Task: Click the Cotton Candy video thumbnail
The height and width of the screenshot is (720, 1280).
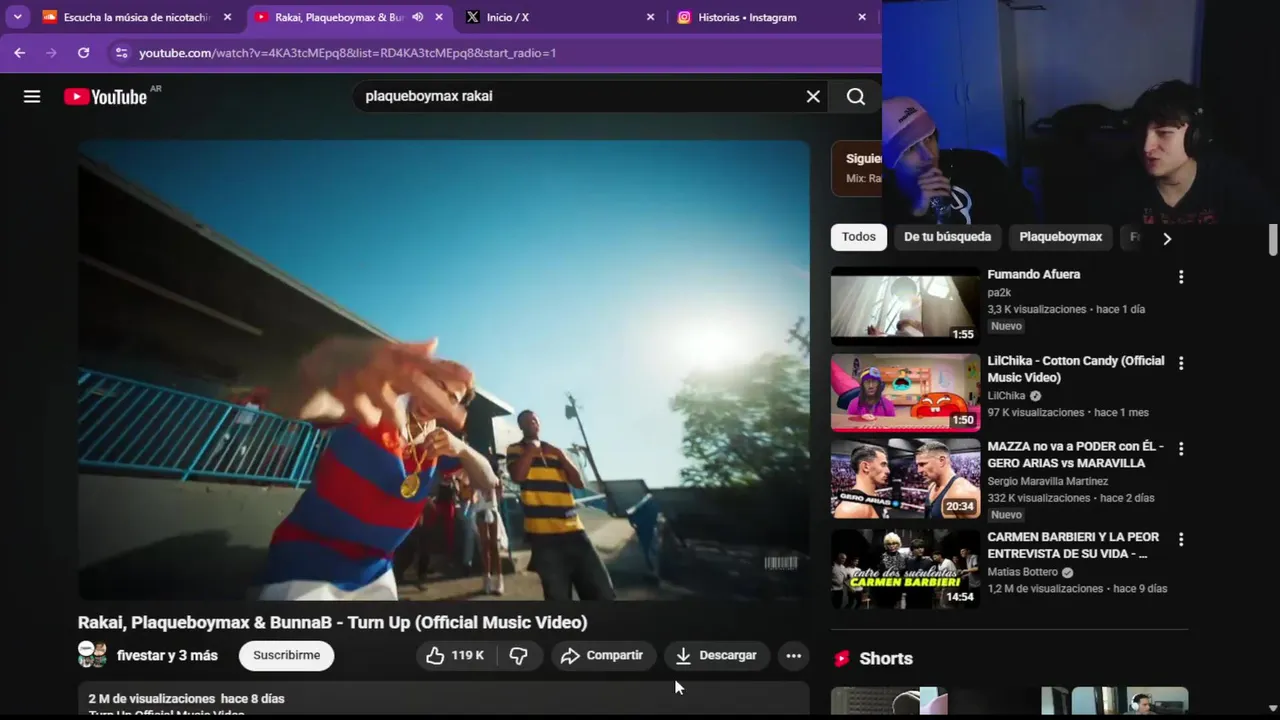Action: [x=905, y=391]
